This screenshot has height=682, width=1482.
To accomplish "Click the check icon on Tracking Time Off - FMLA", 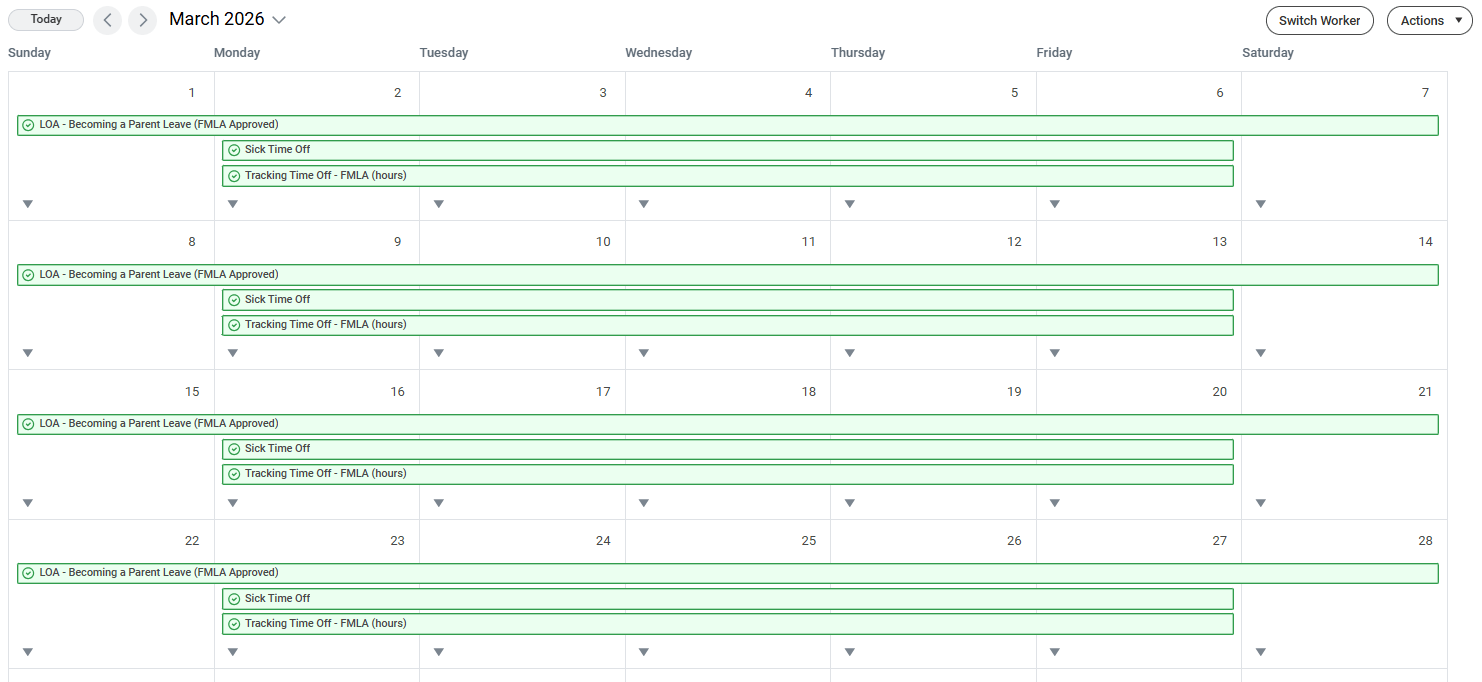I will pyautogui.click(x=233, y=175).
